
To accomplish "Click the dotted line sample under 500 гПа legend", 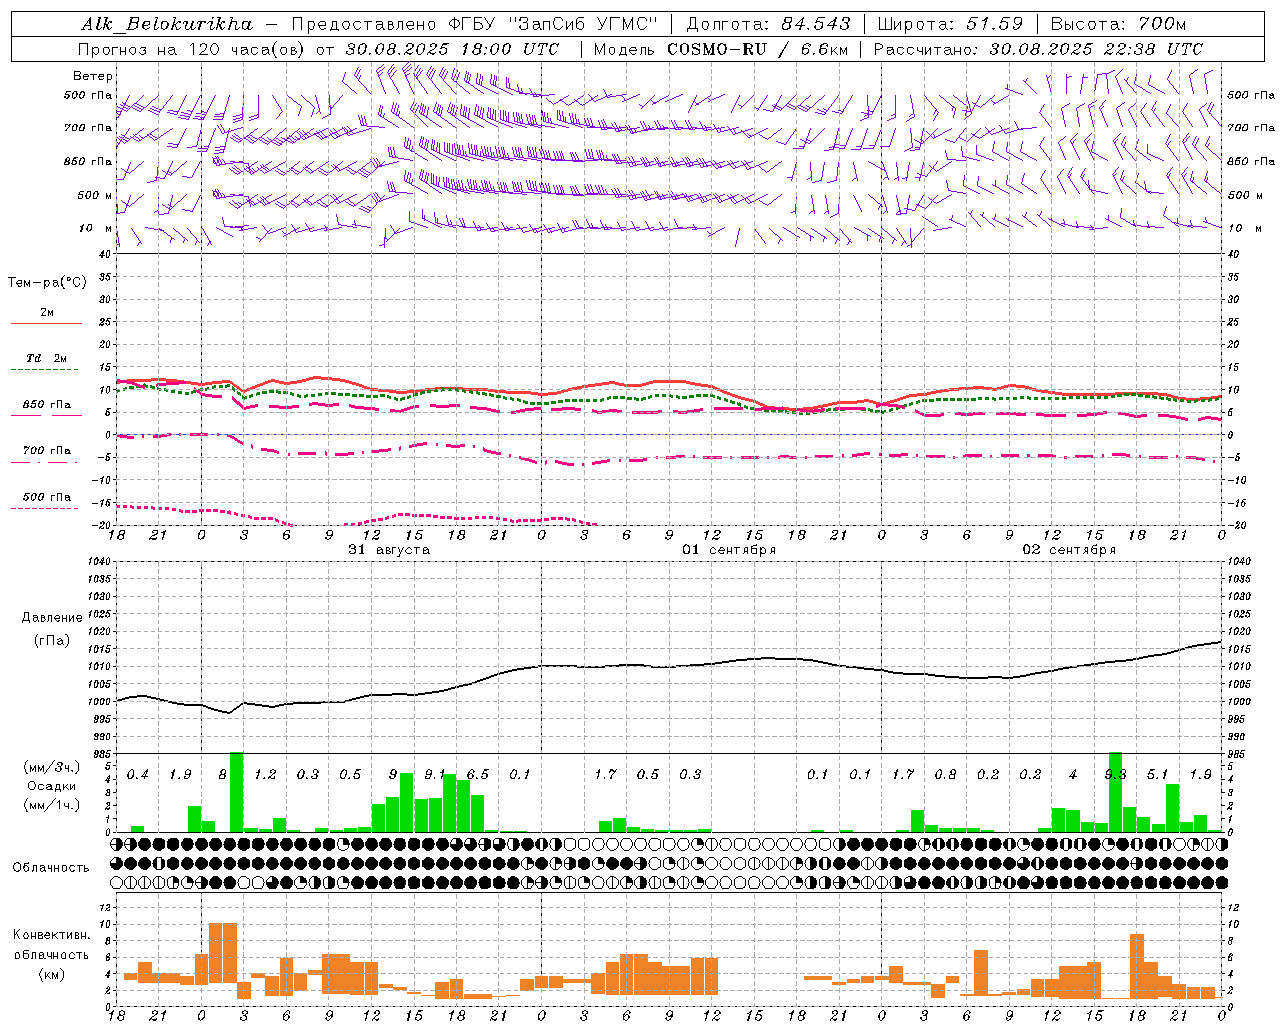I will pyautogui.click(x=45, y=509).
